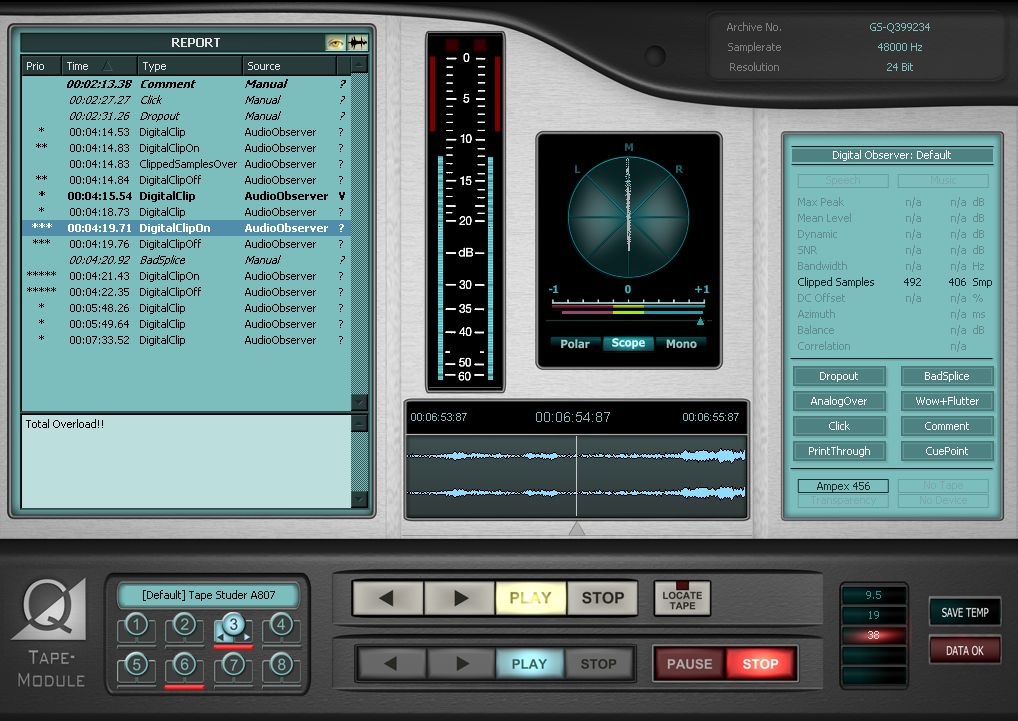Click the Q Tape-Module logo

click(50, 632)
